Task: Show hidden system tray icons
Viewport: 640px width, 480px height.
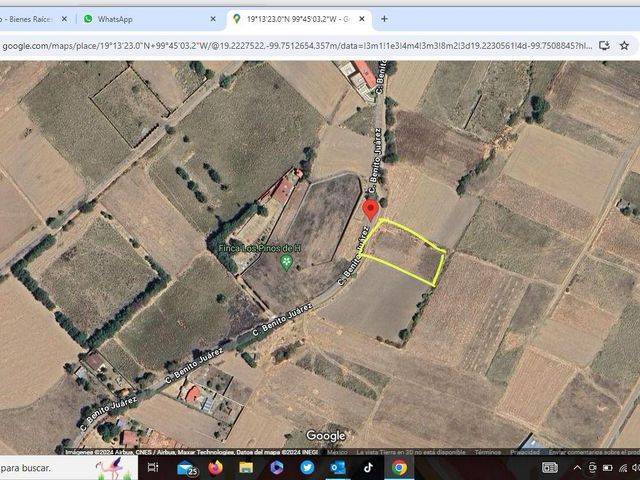Action: (577, 468)
